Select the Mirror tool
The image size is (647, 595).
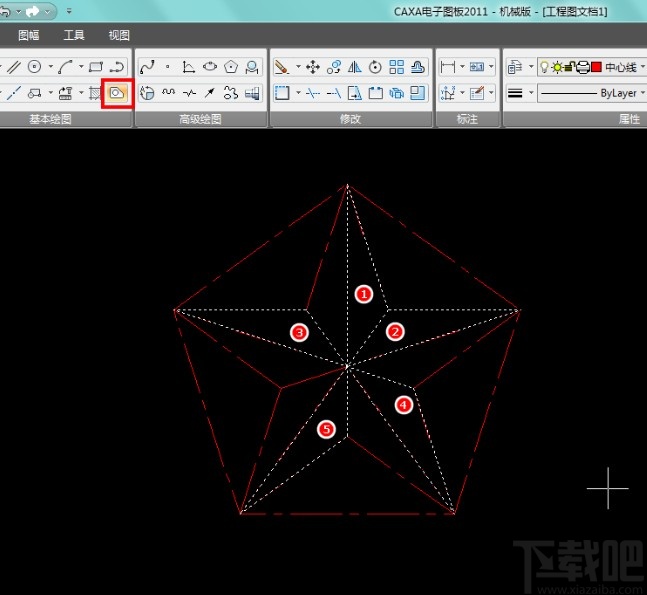click(x=354, y=67)
